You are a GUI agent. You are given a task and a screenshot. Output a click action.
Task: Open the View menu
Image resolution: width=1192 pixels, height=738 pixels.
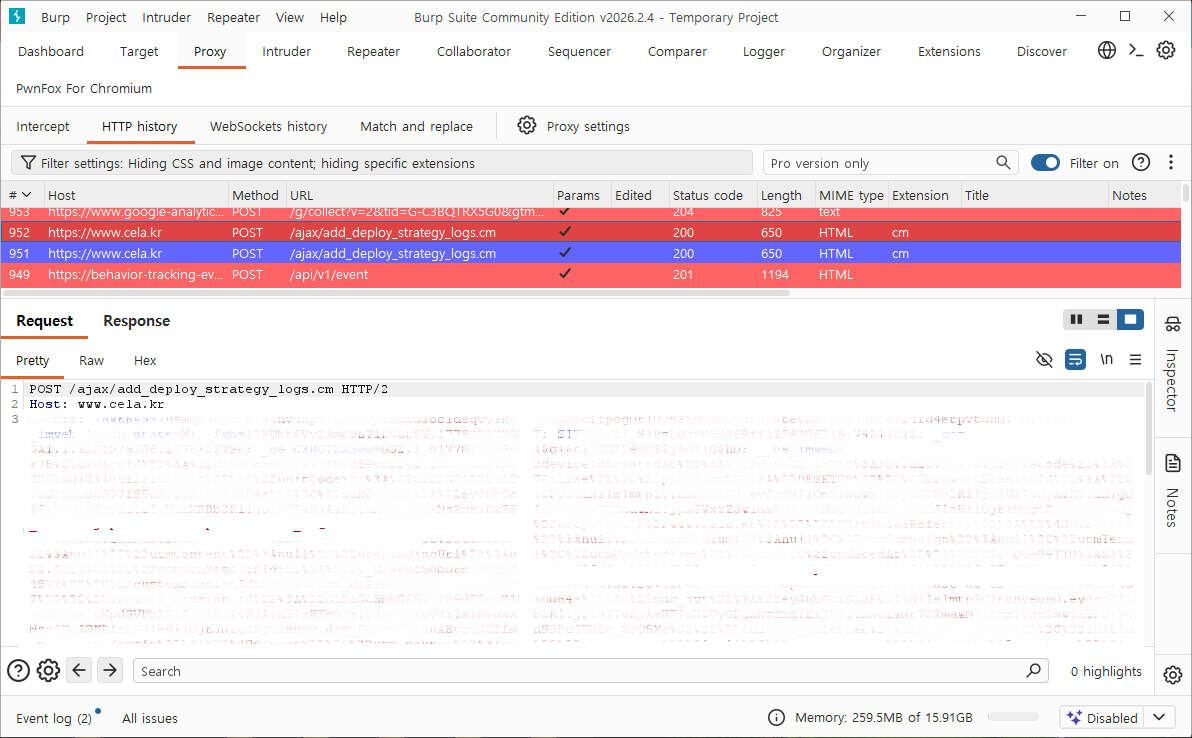290,17
